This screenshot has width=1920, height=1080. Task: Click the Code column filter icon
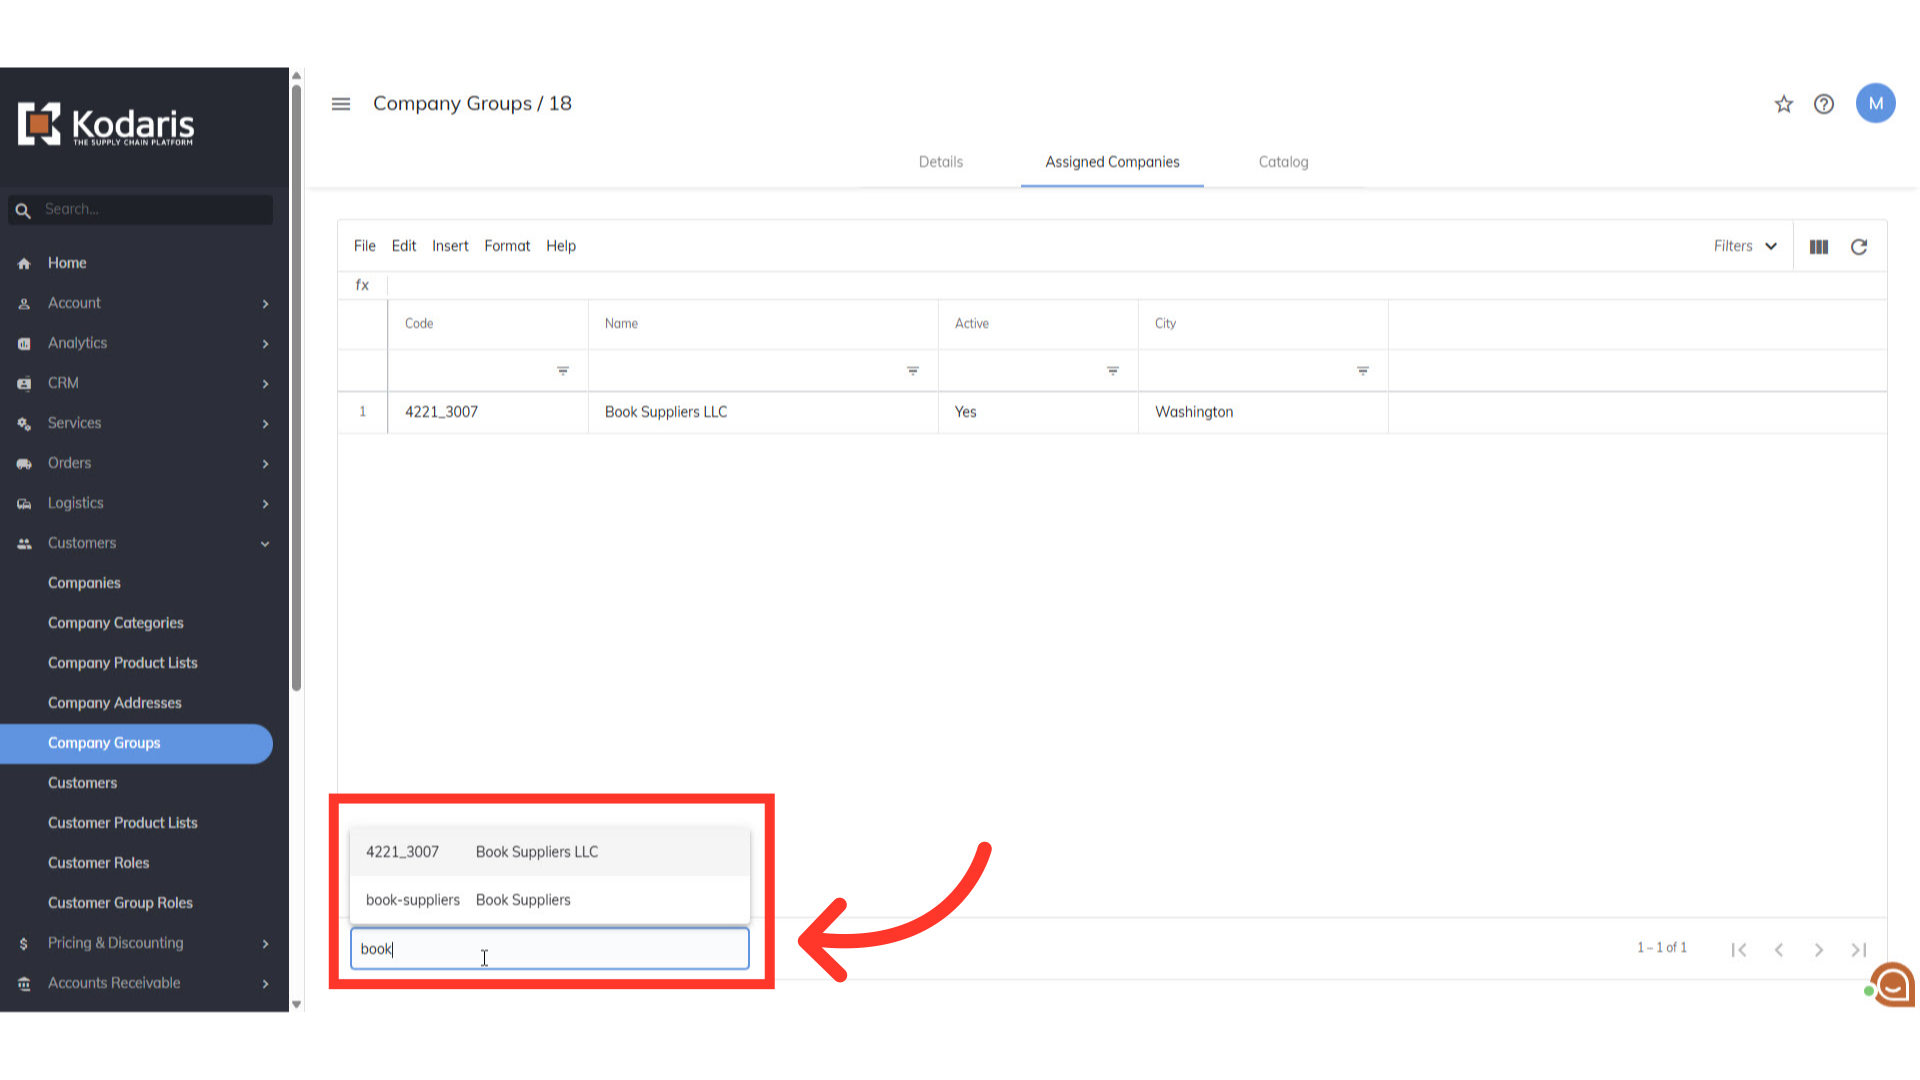(563, 371)
